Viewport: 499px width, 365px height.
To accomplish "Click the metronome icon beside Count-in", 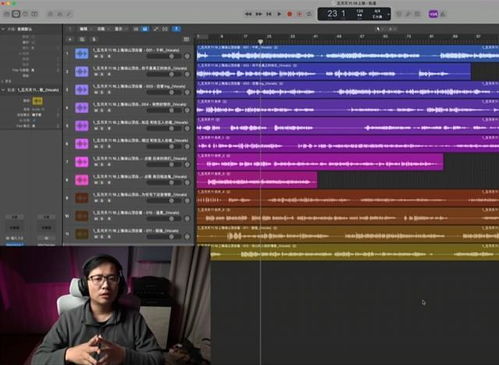I will (443, 14).
